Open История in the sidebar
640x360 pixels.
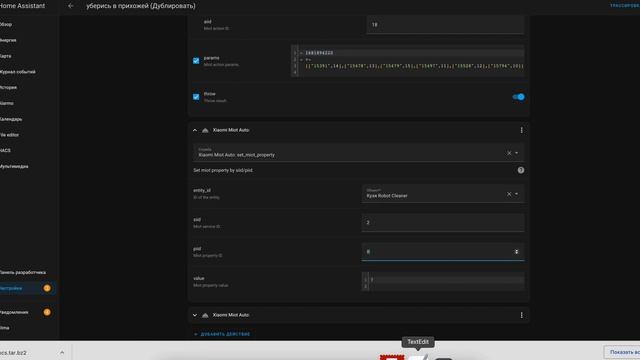8,87
